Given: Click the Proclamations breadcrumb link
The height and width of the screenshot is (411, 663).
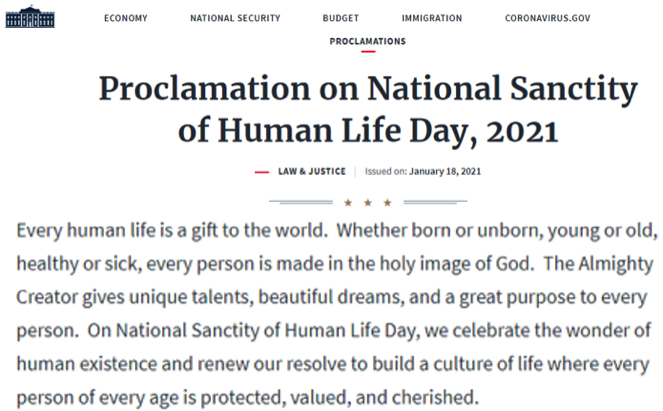Looking at the screenshot, I should point(368,42).
